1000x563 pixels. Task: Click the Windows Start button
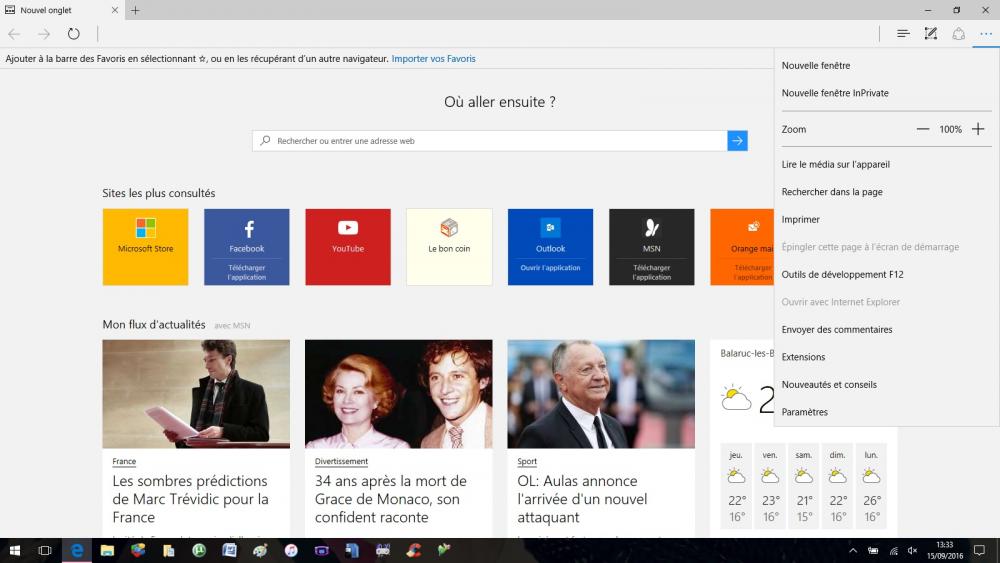(15, 550)
